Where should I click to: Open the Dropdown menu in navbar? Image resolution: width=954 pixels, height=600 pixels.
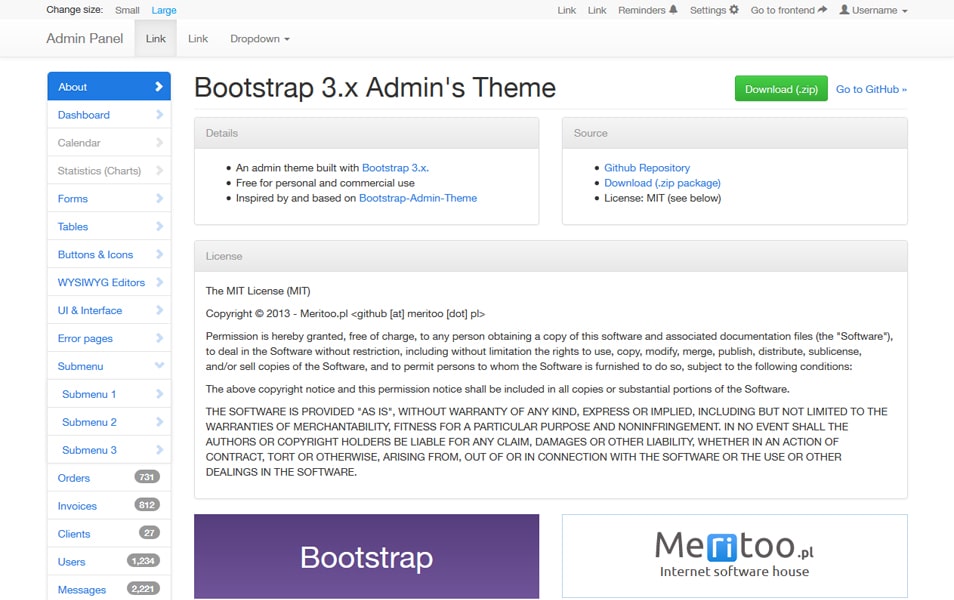[260, 38]
